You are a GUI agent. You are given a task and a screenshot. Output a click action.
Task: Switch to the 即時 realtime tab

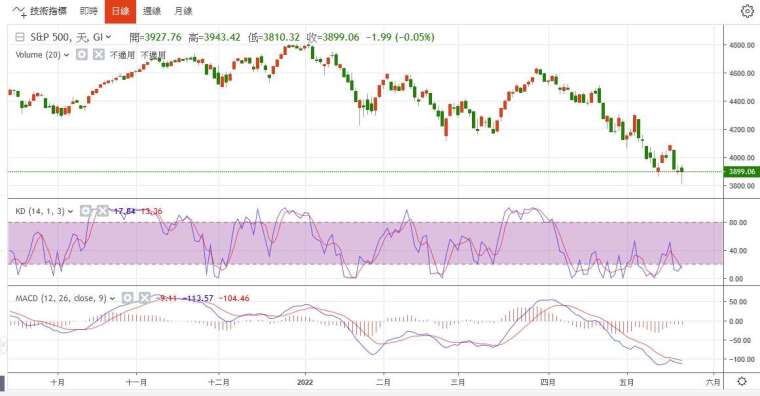(89, 11)
